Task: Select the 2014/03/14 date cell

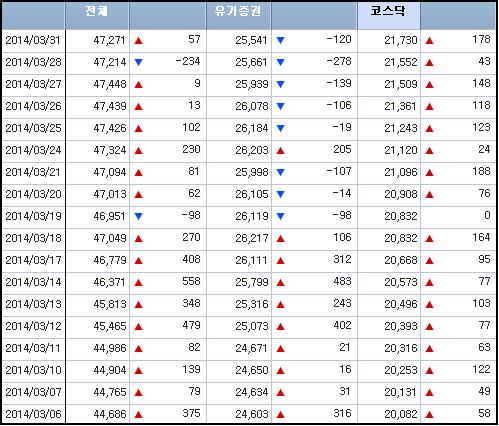Action: (33, 283)
